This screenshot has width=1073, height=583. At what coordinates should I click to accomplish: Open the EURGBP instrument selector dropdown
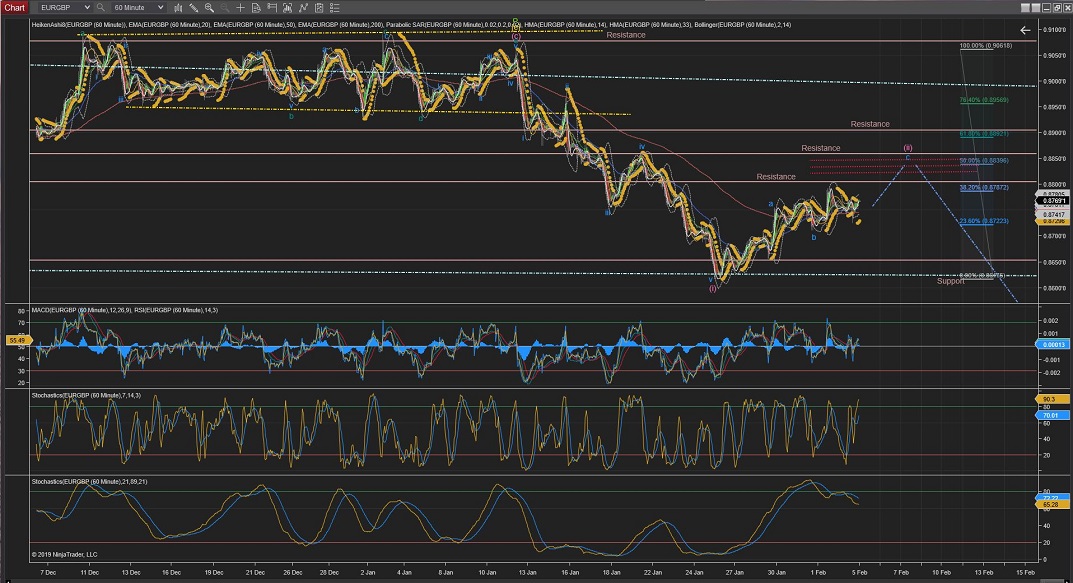[x=64, y=8]
